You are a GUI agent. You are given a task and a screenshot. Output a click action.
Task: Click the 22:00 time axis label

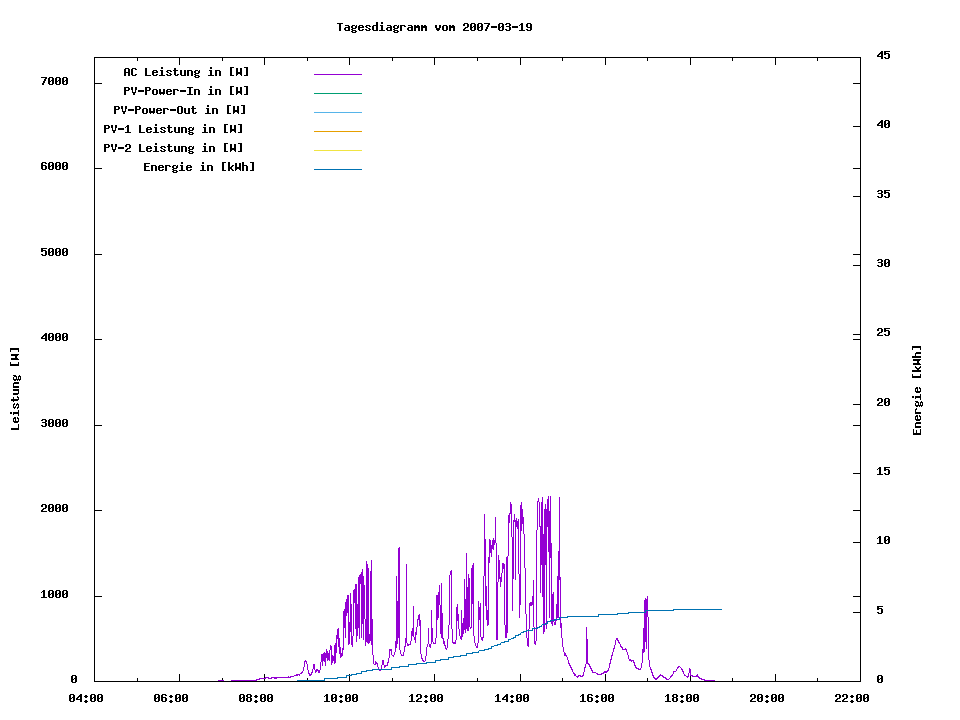[852, 698]
